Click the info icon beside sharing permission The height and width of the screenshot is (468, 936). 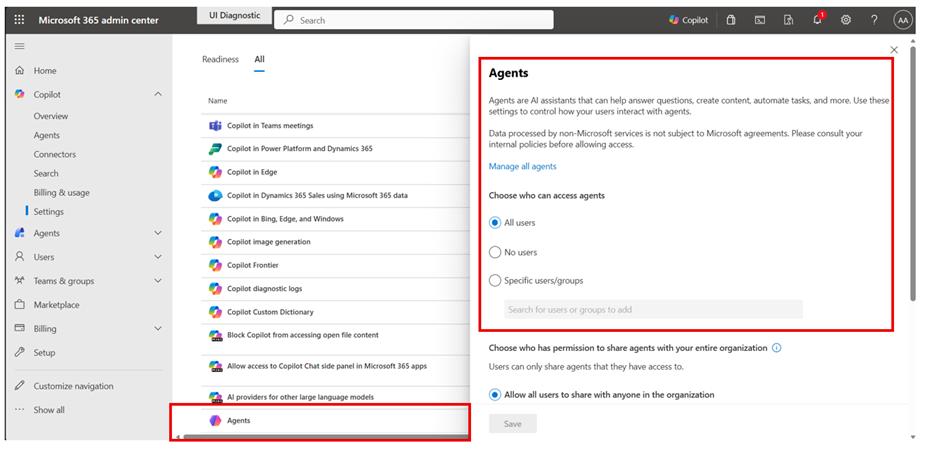pos(777,347)
